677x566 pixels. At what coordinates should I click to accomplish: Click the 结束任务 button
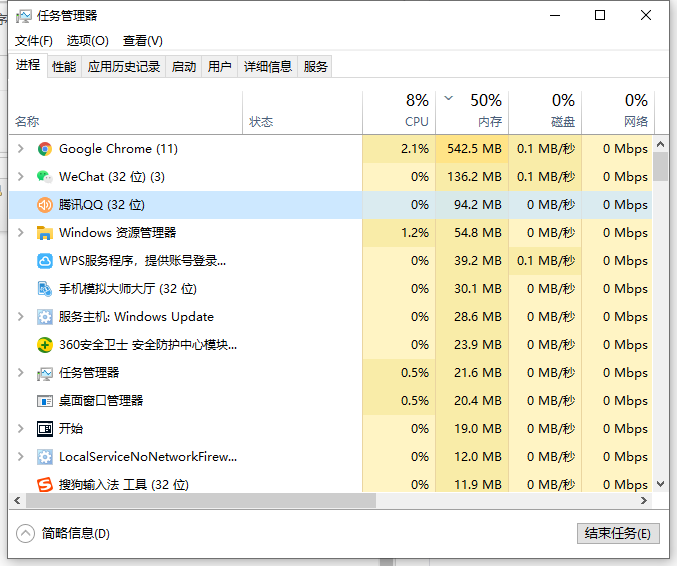tap(618, 533)
